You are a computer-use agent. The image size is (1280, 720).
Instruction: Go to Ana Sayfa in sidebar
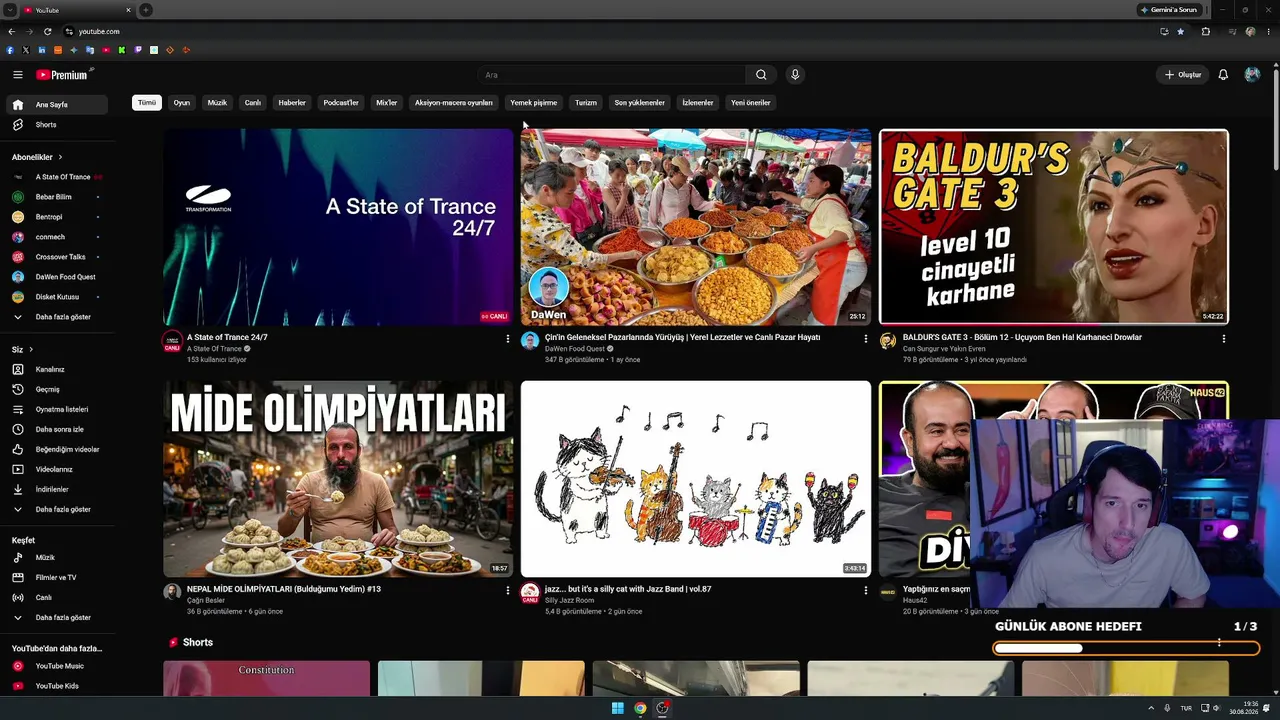tap(57, 105)
